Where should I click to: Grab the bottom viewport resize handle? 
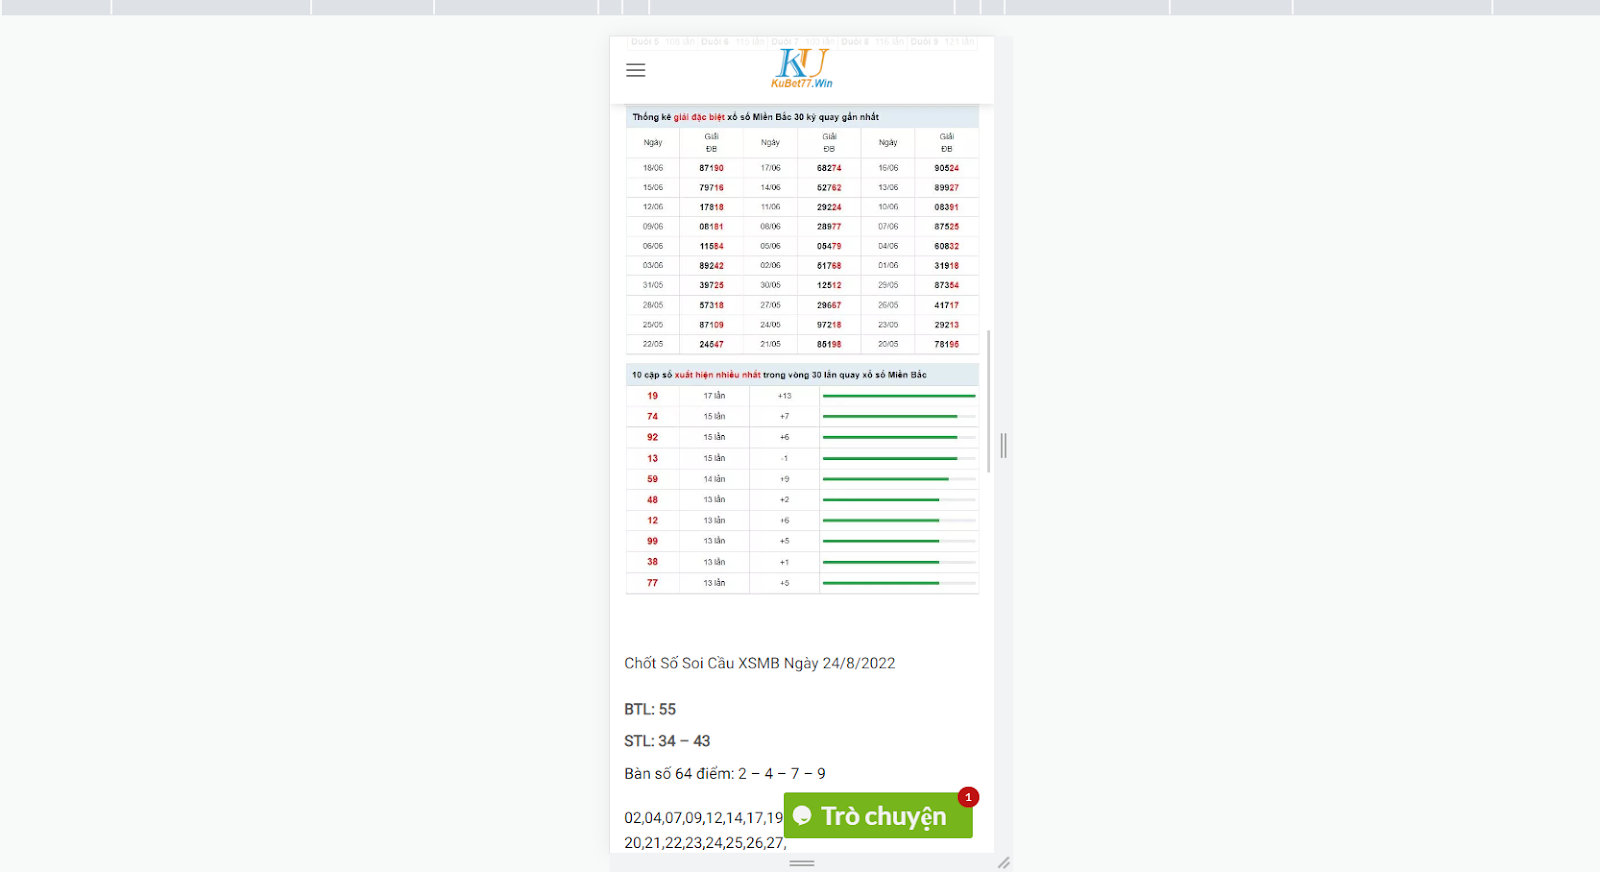click(x=802, y=863)
